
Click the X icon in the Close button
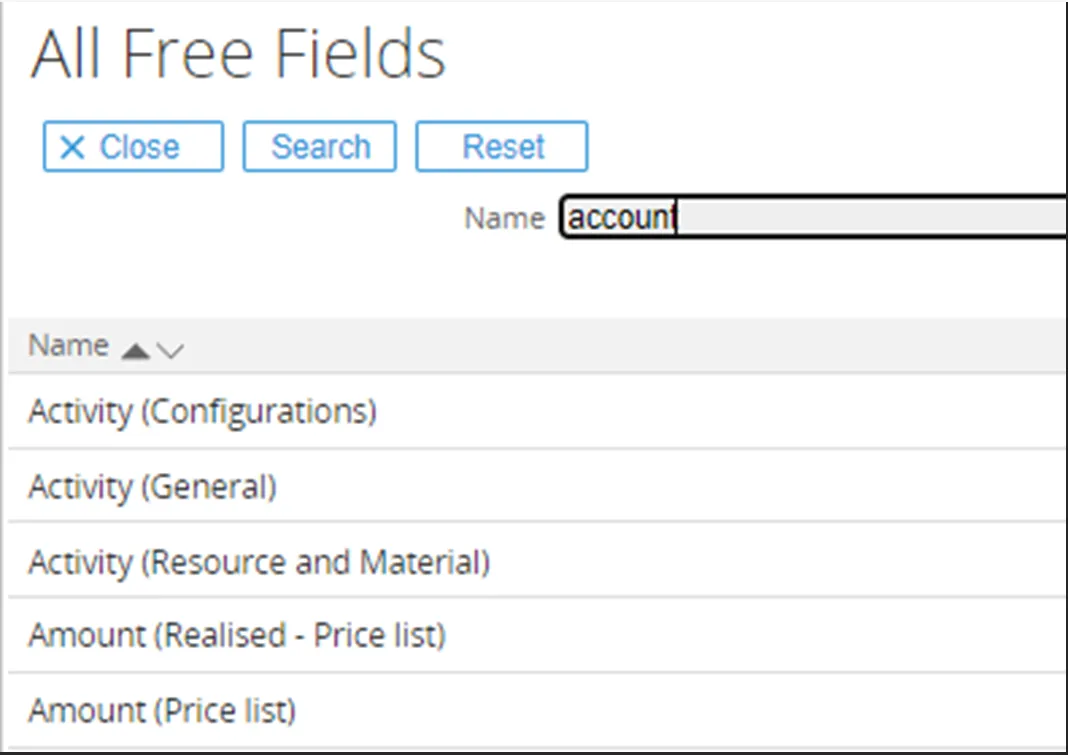[72, 148]
